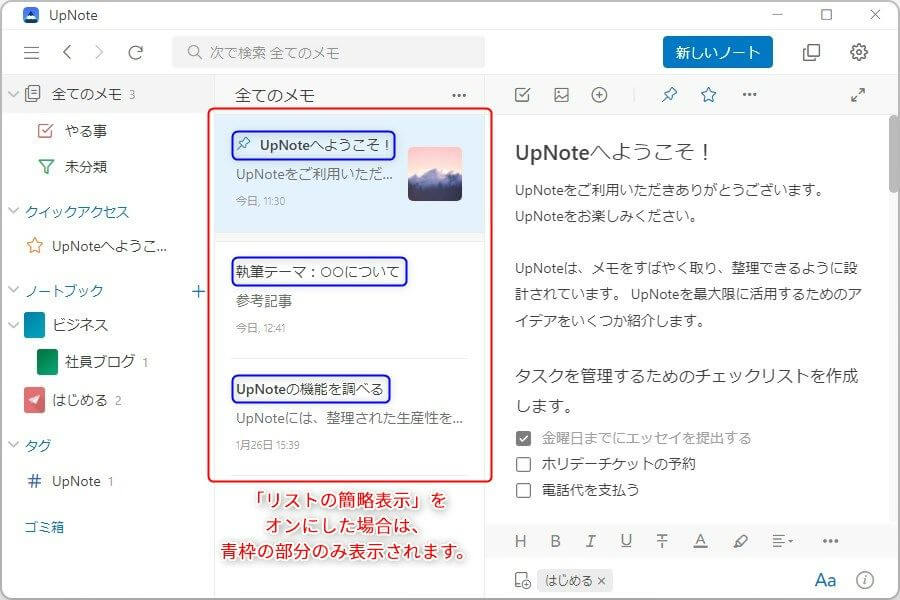This screenshot has width=900, height=600.
Task: Open the ビジネス notebook
Action: pos(80,325)
